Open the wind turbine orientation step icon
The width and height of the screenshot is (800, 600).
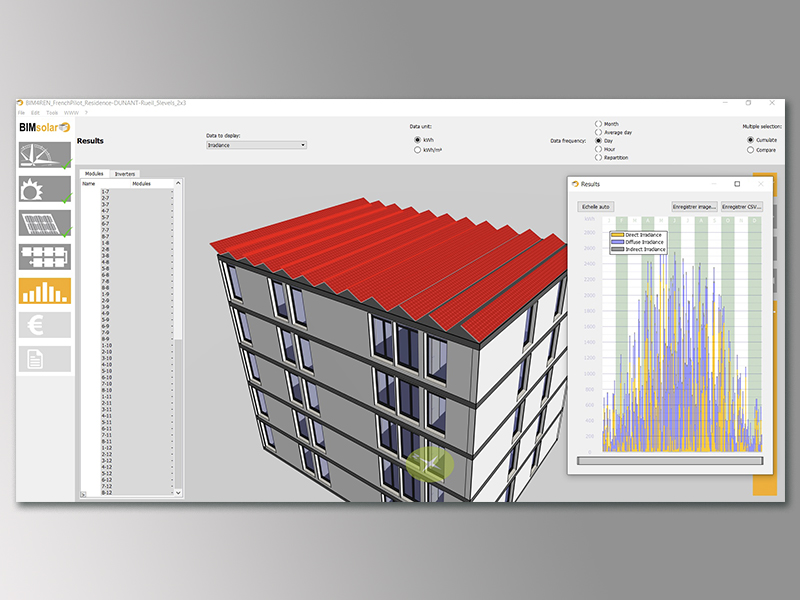45,156
